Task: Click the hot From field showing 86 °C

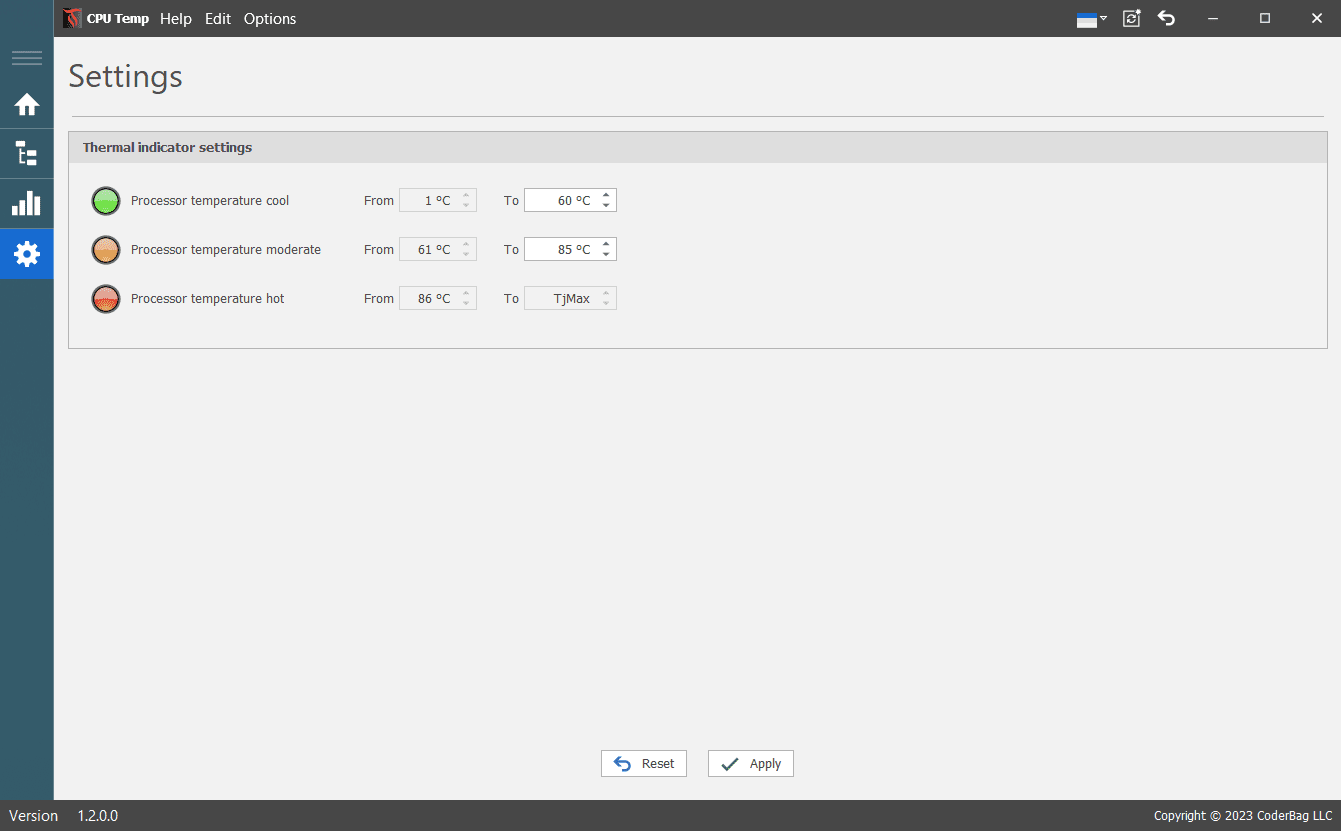Action: tap(438, 298)
